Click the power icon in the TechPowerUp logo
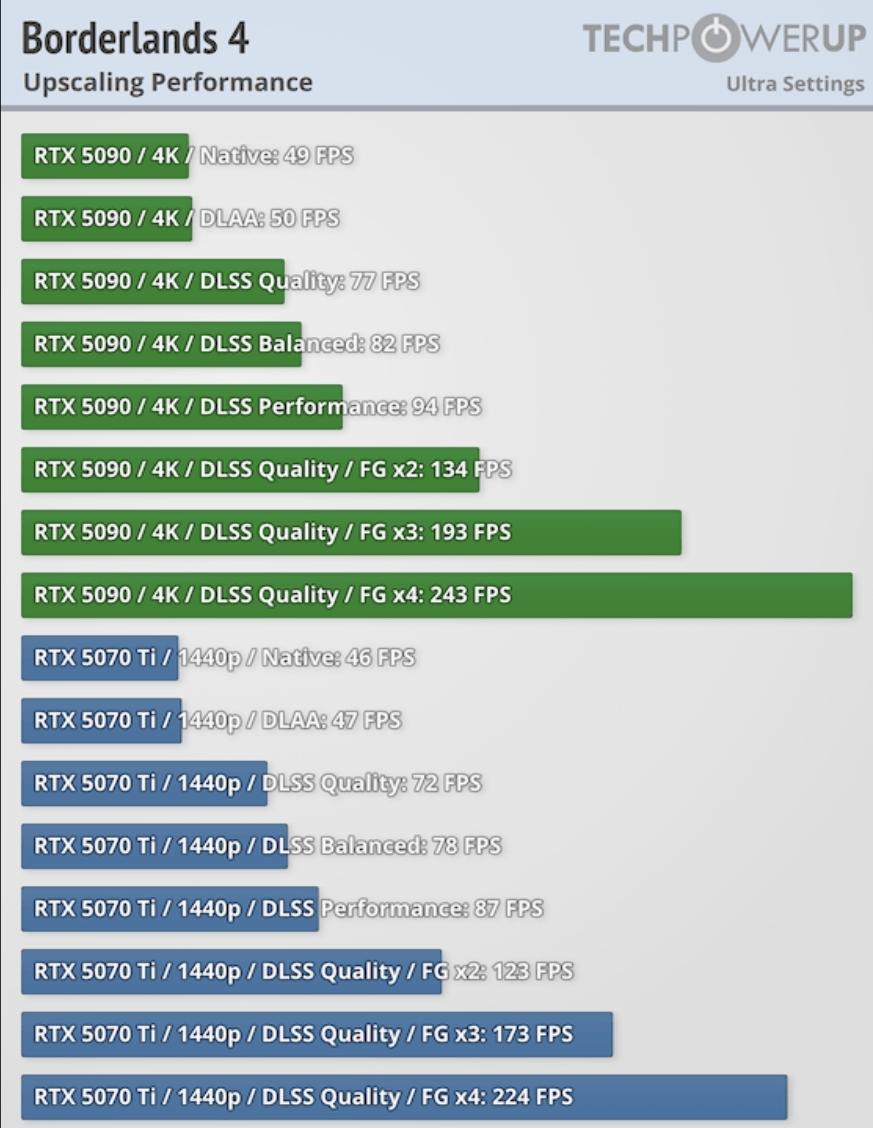The image size is (873, 1128). point(715,39)
